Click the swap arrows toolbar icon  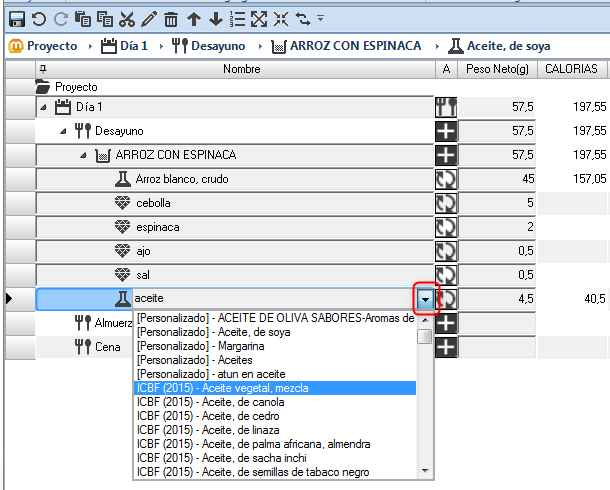click(303, 19)
